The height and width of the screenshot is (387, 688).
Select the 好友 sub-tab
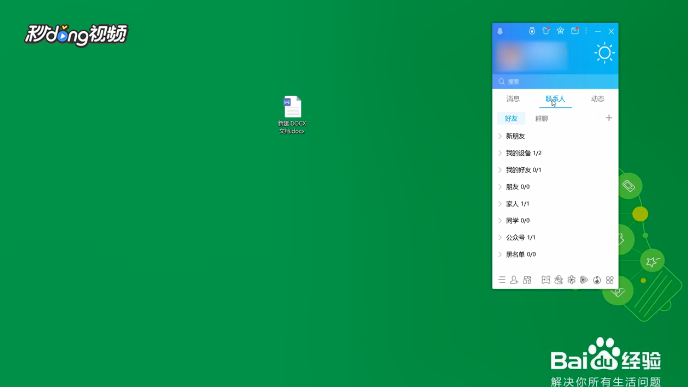pyautogui.click(x=511, y=118)
